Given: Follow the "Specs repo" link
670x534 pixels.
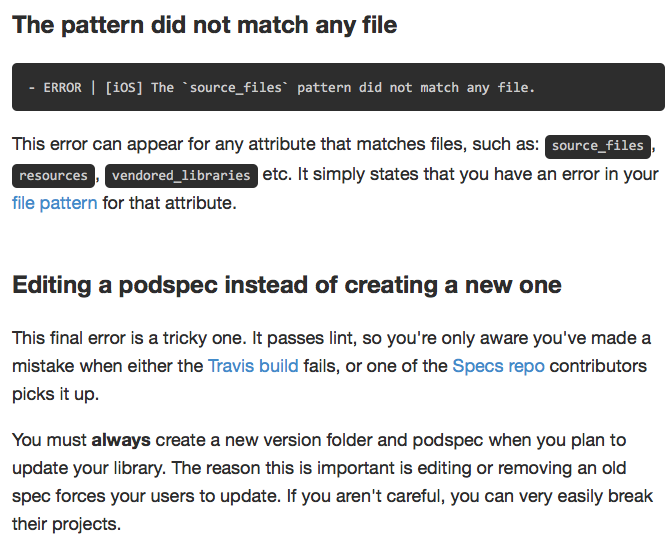Looking at the screenshot, I should coord(498,367).
